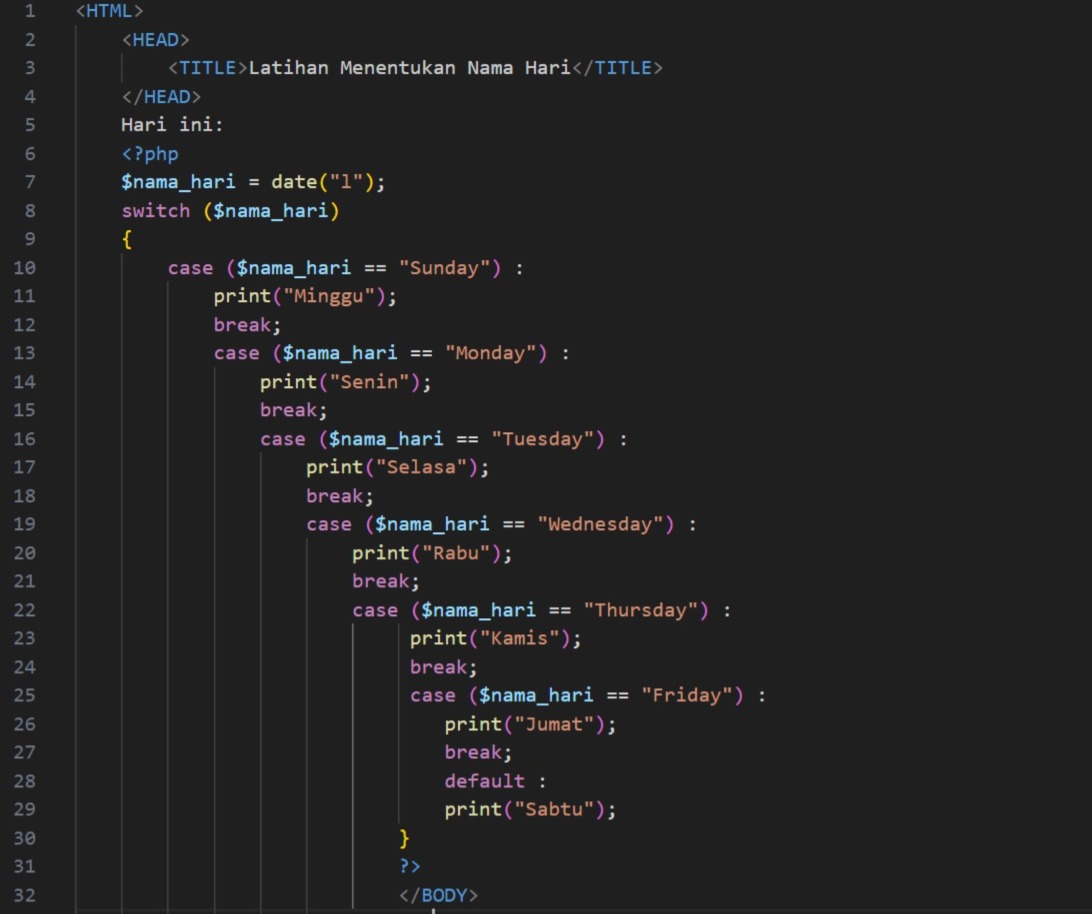This screenshot has width=1092, height=914.
Task: Place cursor in title text "Latihan Menentukan Nama Hari"
Action: click(x=408, y=68)
